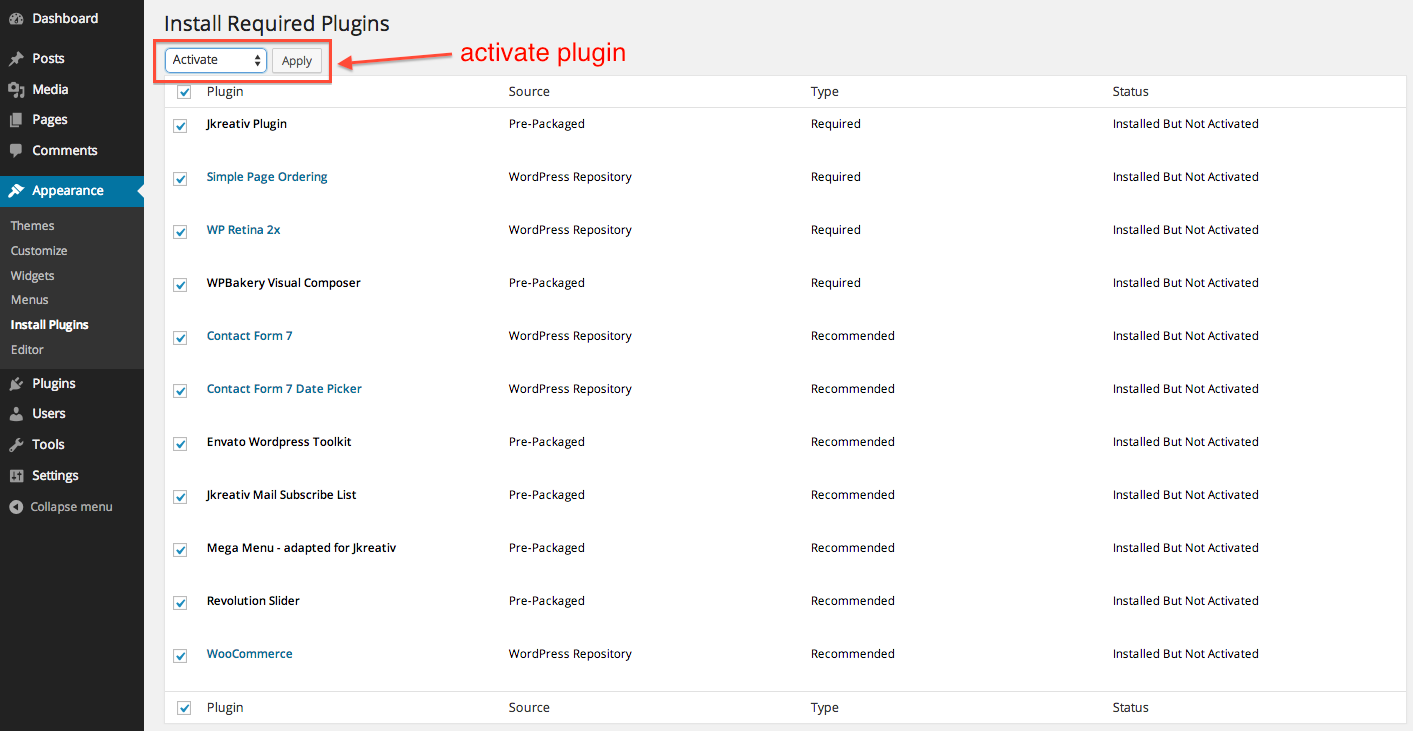The width and height of the screenshot is (1413, 731).
Task: Click the WPBakery Visual Composer name text
Action: click(x=284, y=283)
